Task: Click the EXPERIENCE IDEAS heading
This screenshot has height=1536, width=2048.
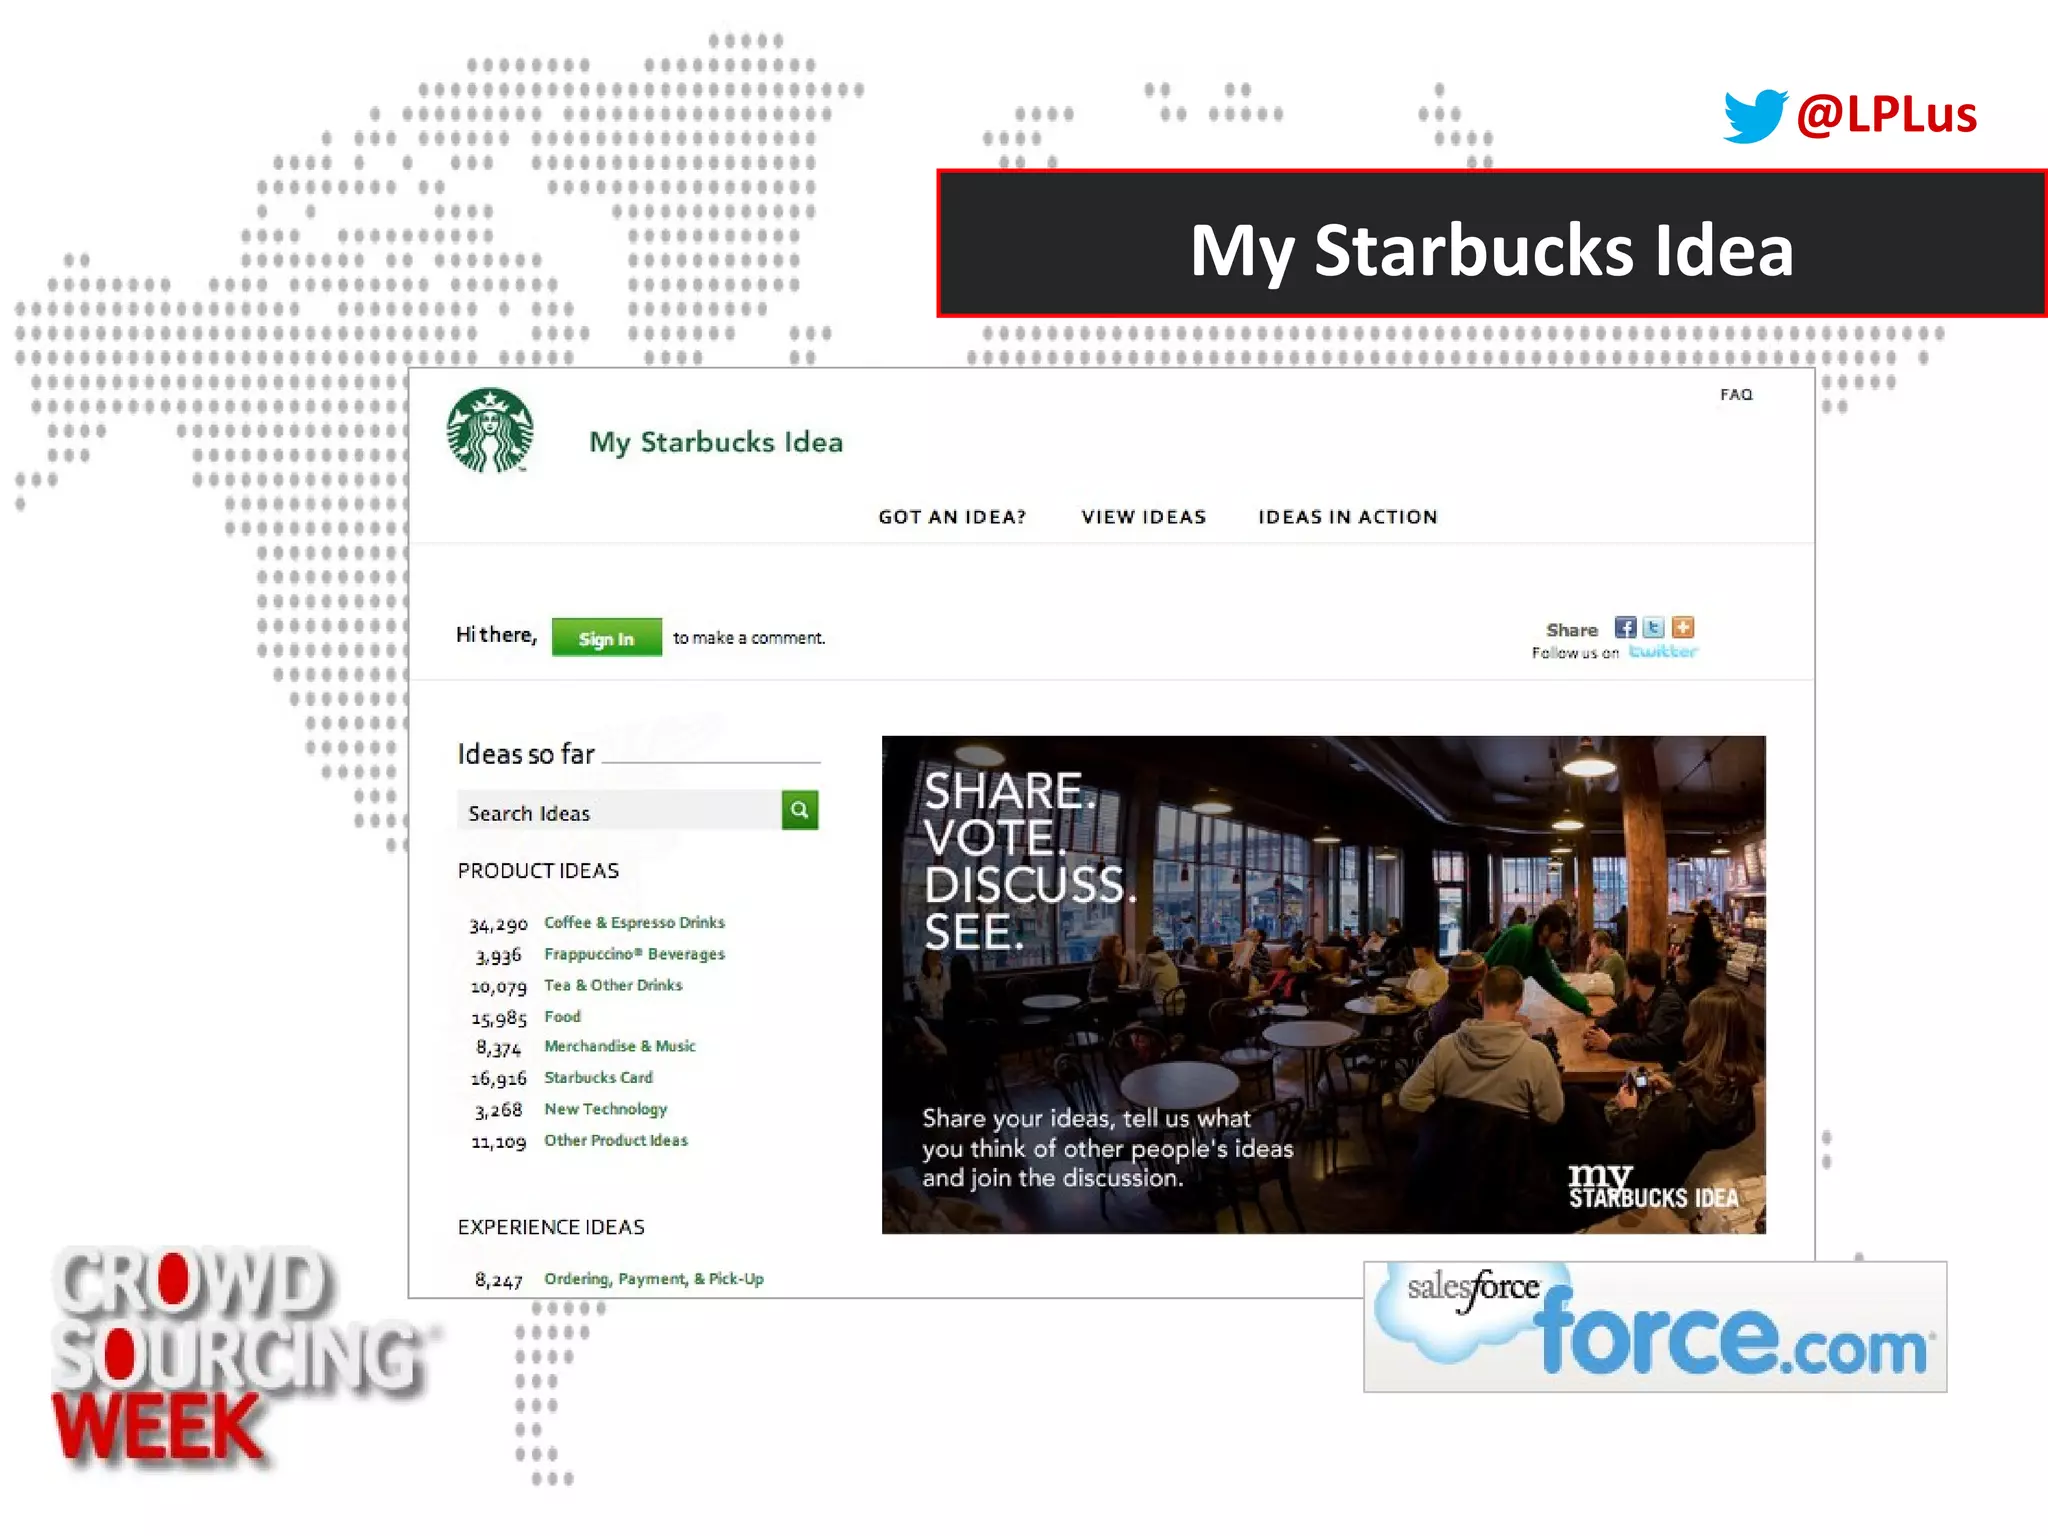Action: pos(551,1227)
